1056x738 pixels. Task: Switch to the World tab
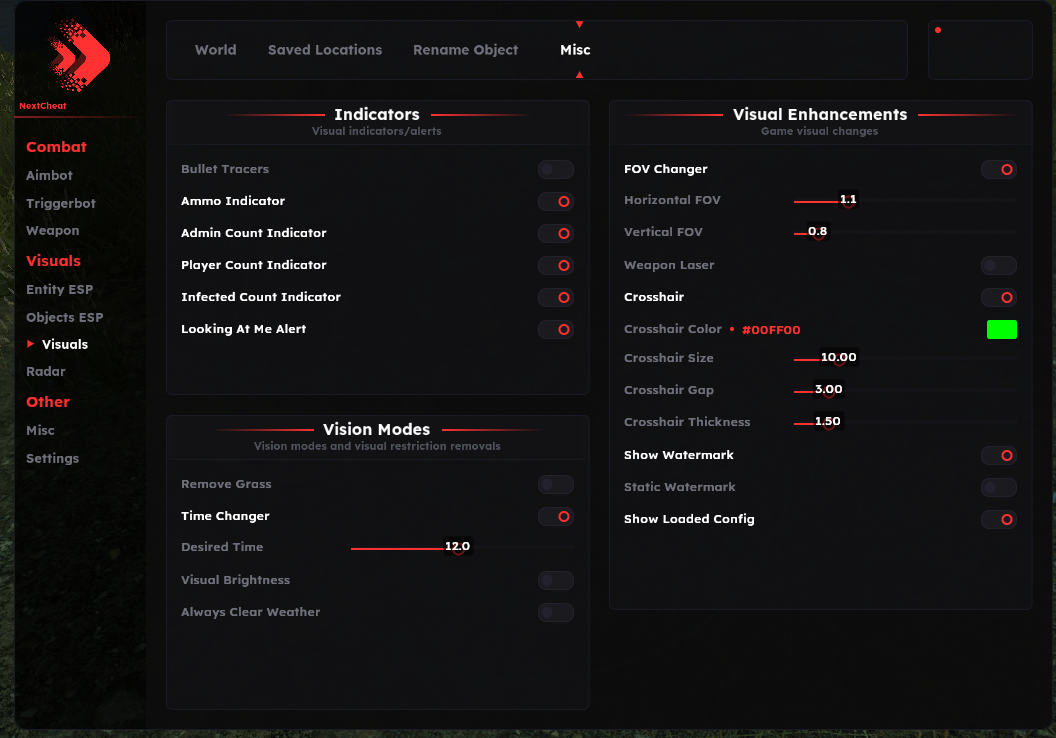point(215,49)
